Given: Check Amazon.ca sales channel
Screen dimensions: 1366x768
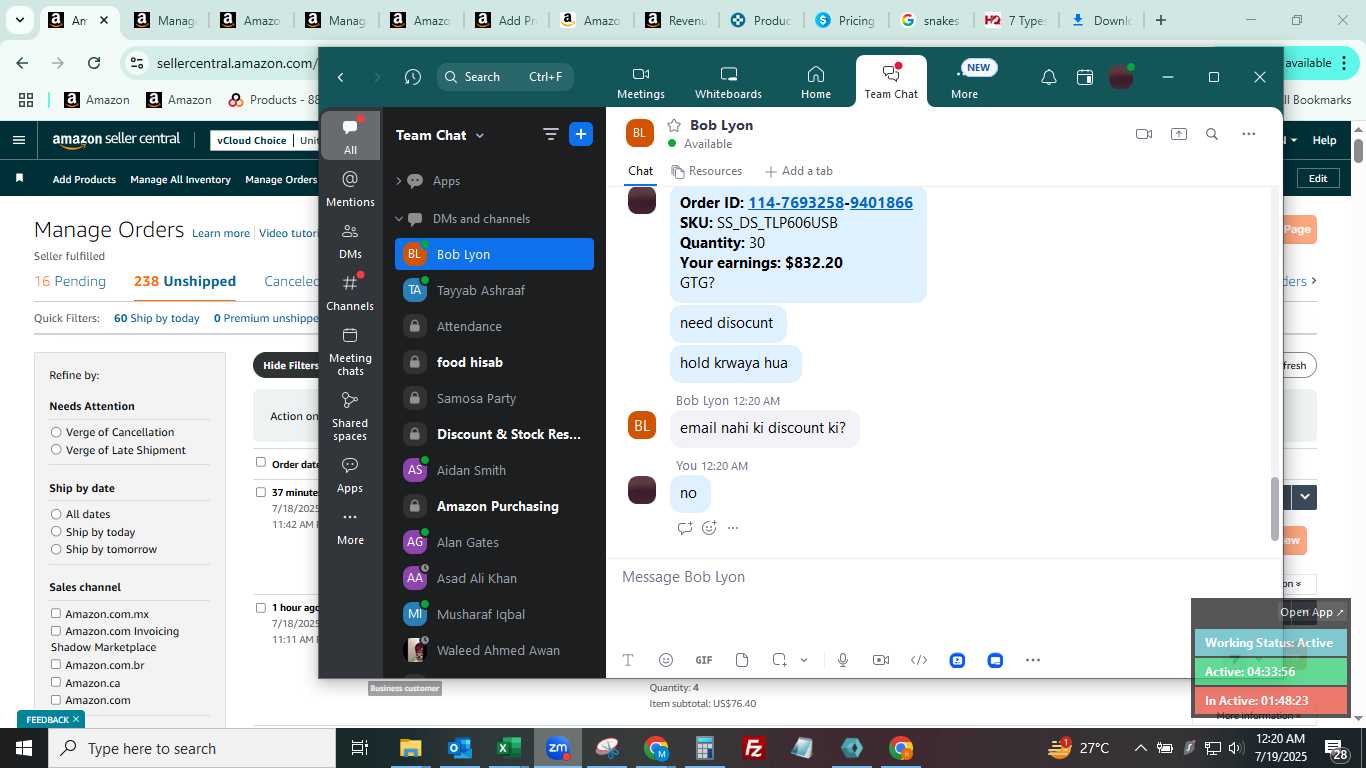Looking at the screenshot, I should tap(56, 682).
